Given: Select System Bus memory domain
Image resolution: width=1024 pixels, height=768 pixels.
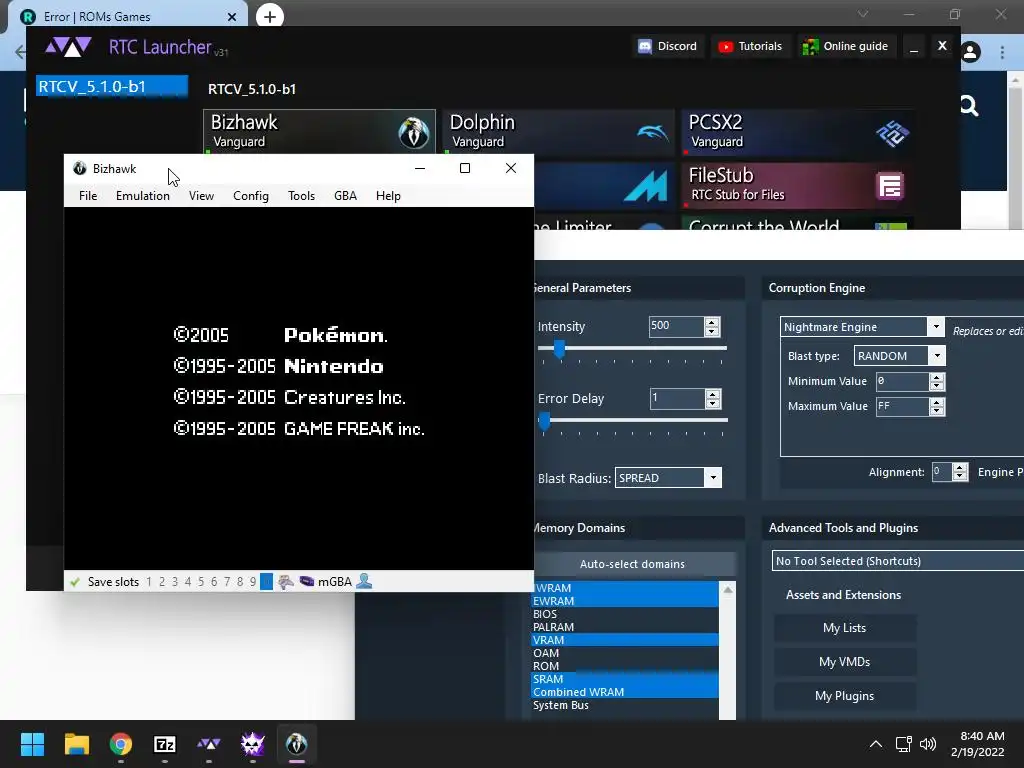Looking at the screenshot, I should (625, 705).
